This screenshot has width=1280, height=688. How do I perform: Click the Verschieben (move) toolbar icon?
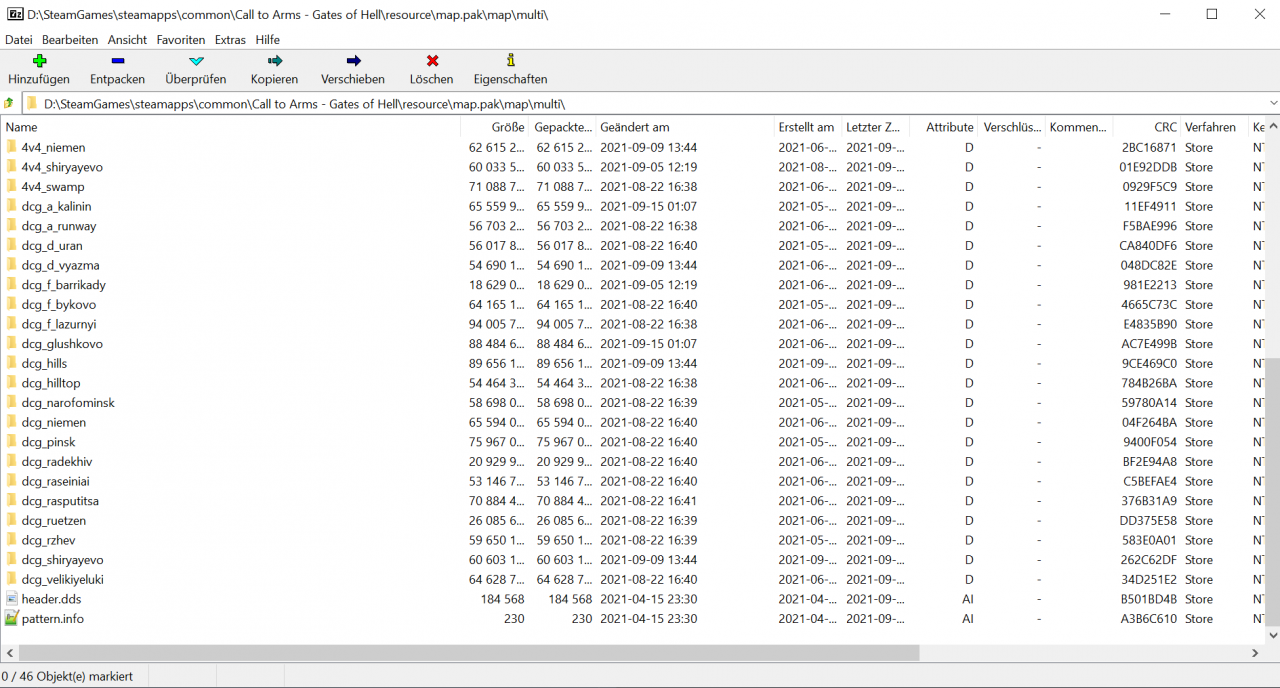352,62
